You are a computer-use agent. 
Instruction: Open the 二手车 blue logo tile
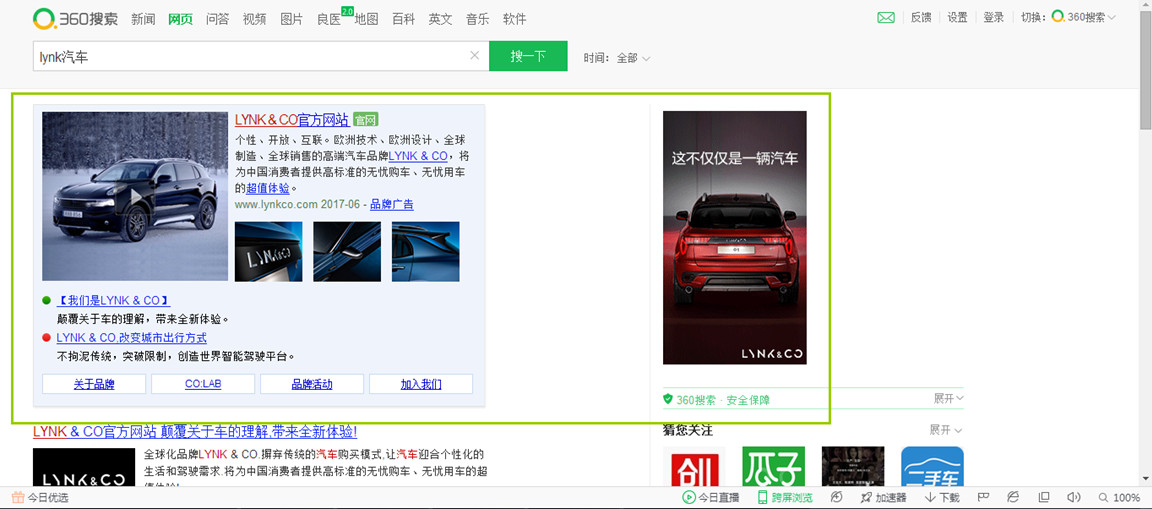coord(932,466)
